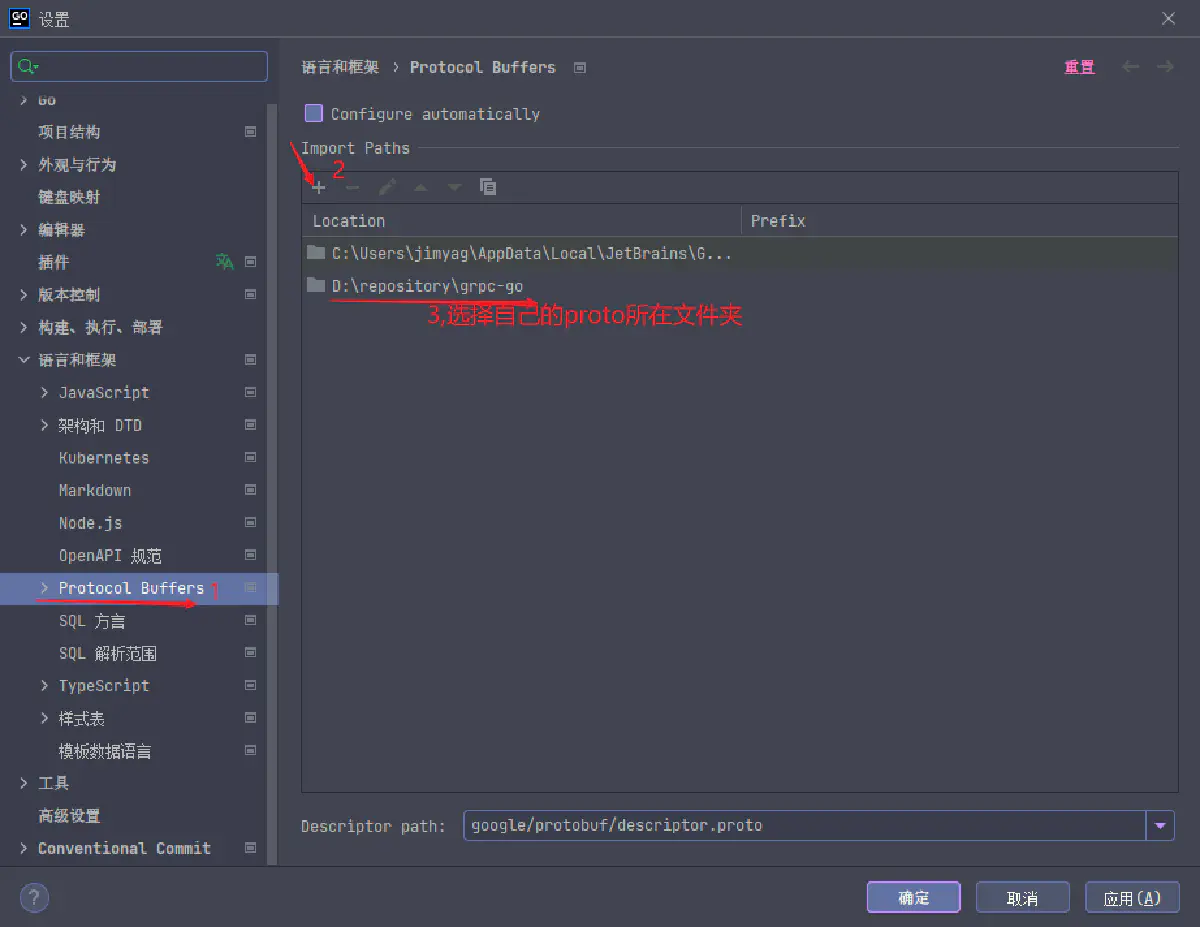Navigate back with the left arrow

pos(1130,67)
